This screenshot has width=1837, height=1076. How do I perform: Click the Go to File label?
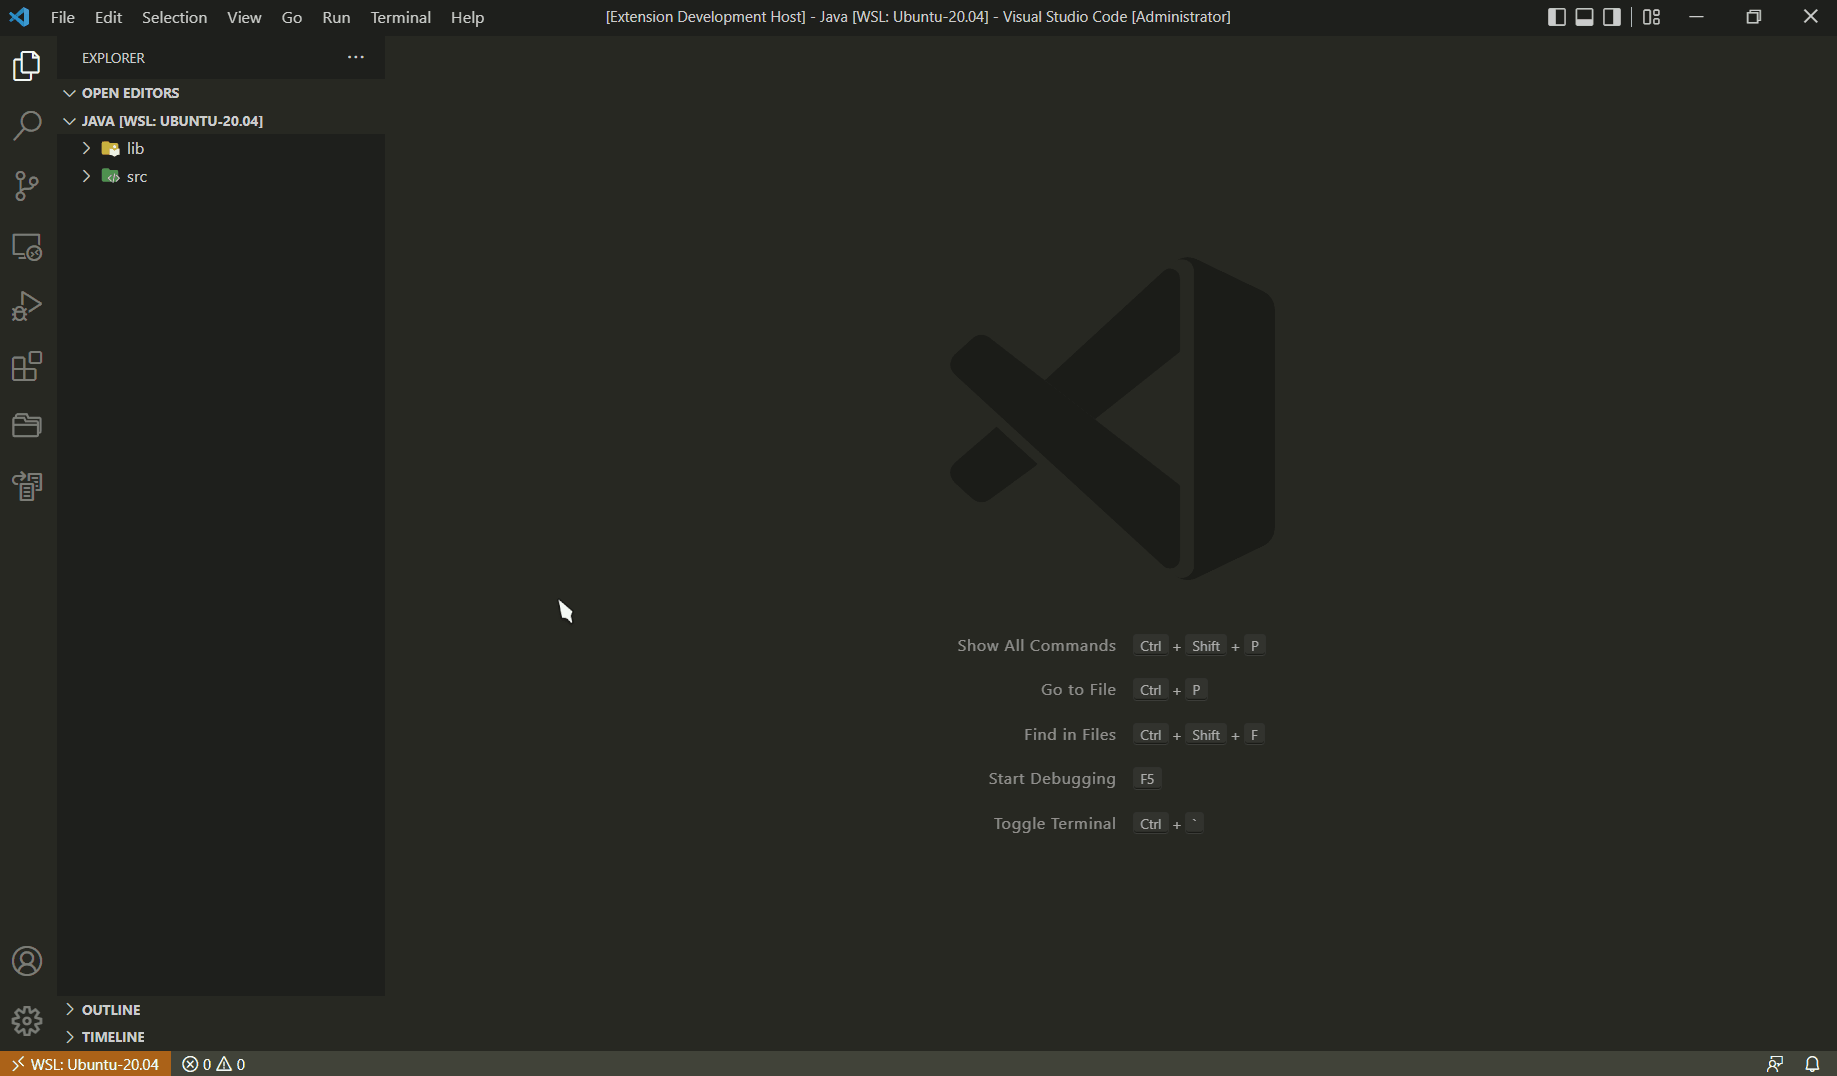1078,690
